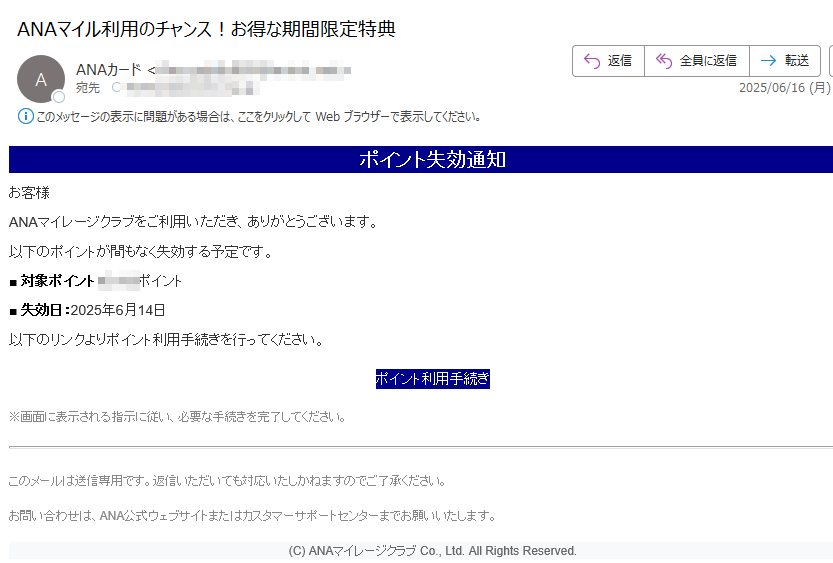Click the 宛先 recipient label
This screenshot has width=833, height=563.
(88, 88)
